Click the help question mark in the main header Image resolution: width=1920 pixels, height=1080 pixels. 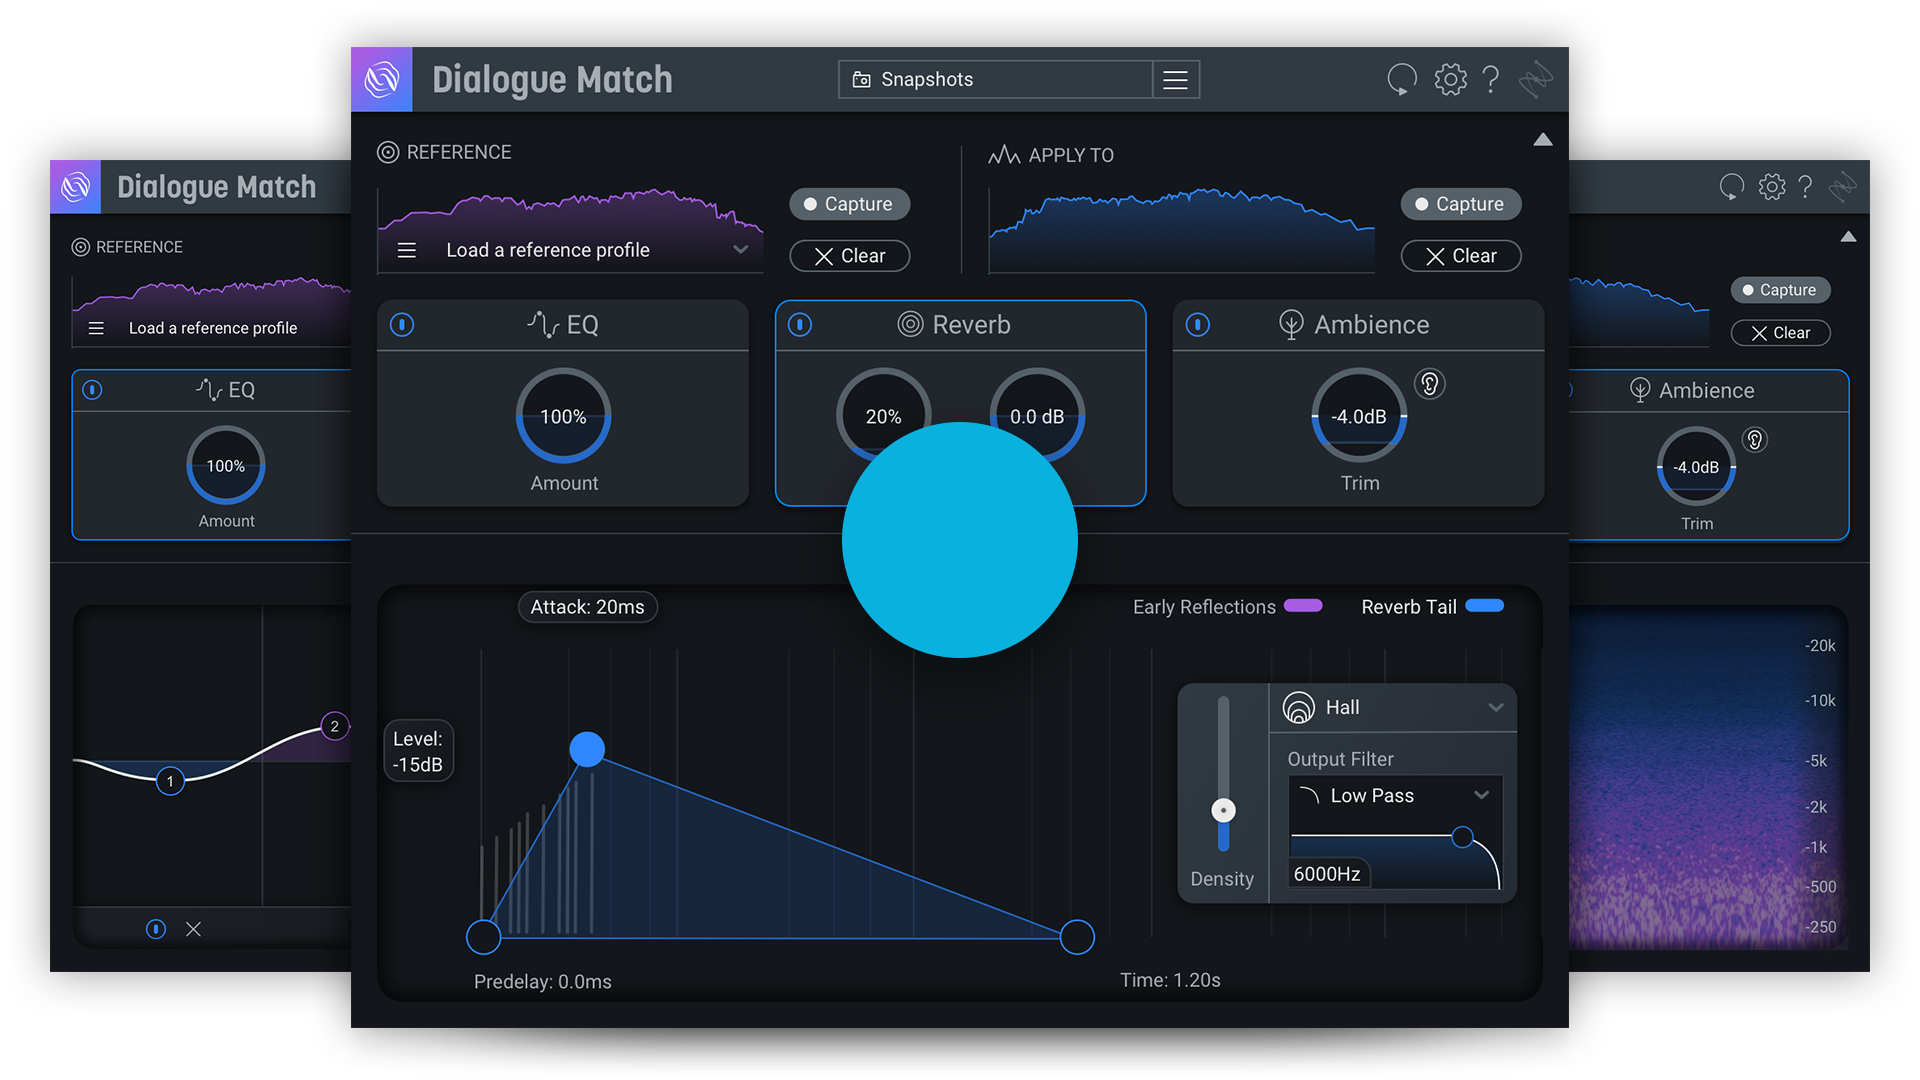point(1490,79)
